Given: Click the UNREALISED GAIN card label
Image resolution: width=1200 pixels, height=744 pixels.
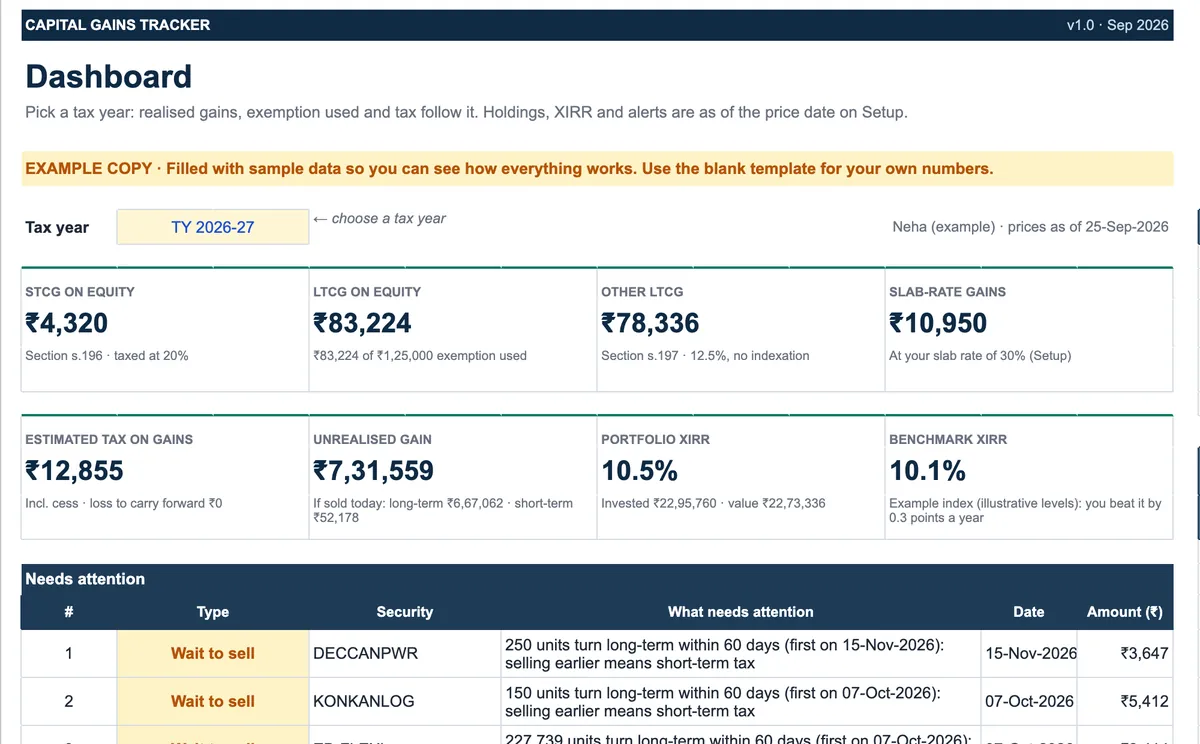Looking at the screenshot, I should click(x=373, y=439).
